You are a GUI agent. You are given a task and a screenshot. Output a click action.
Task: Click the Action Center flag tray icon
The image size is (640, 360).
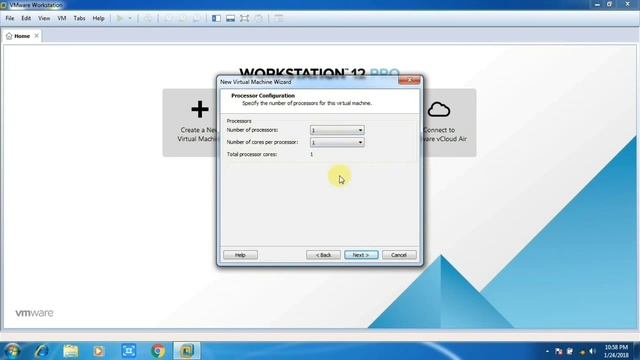pyautogui.click(x=559, y=351)
